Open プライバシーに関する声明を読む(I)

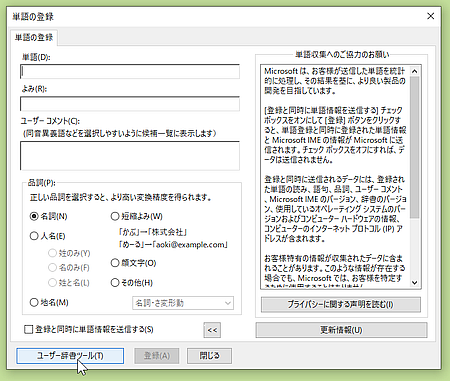[x=341, y=304]
